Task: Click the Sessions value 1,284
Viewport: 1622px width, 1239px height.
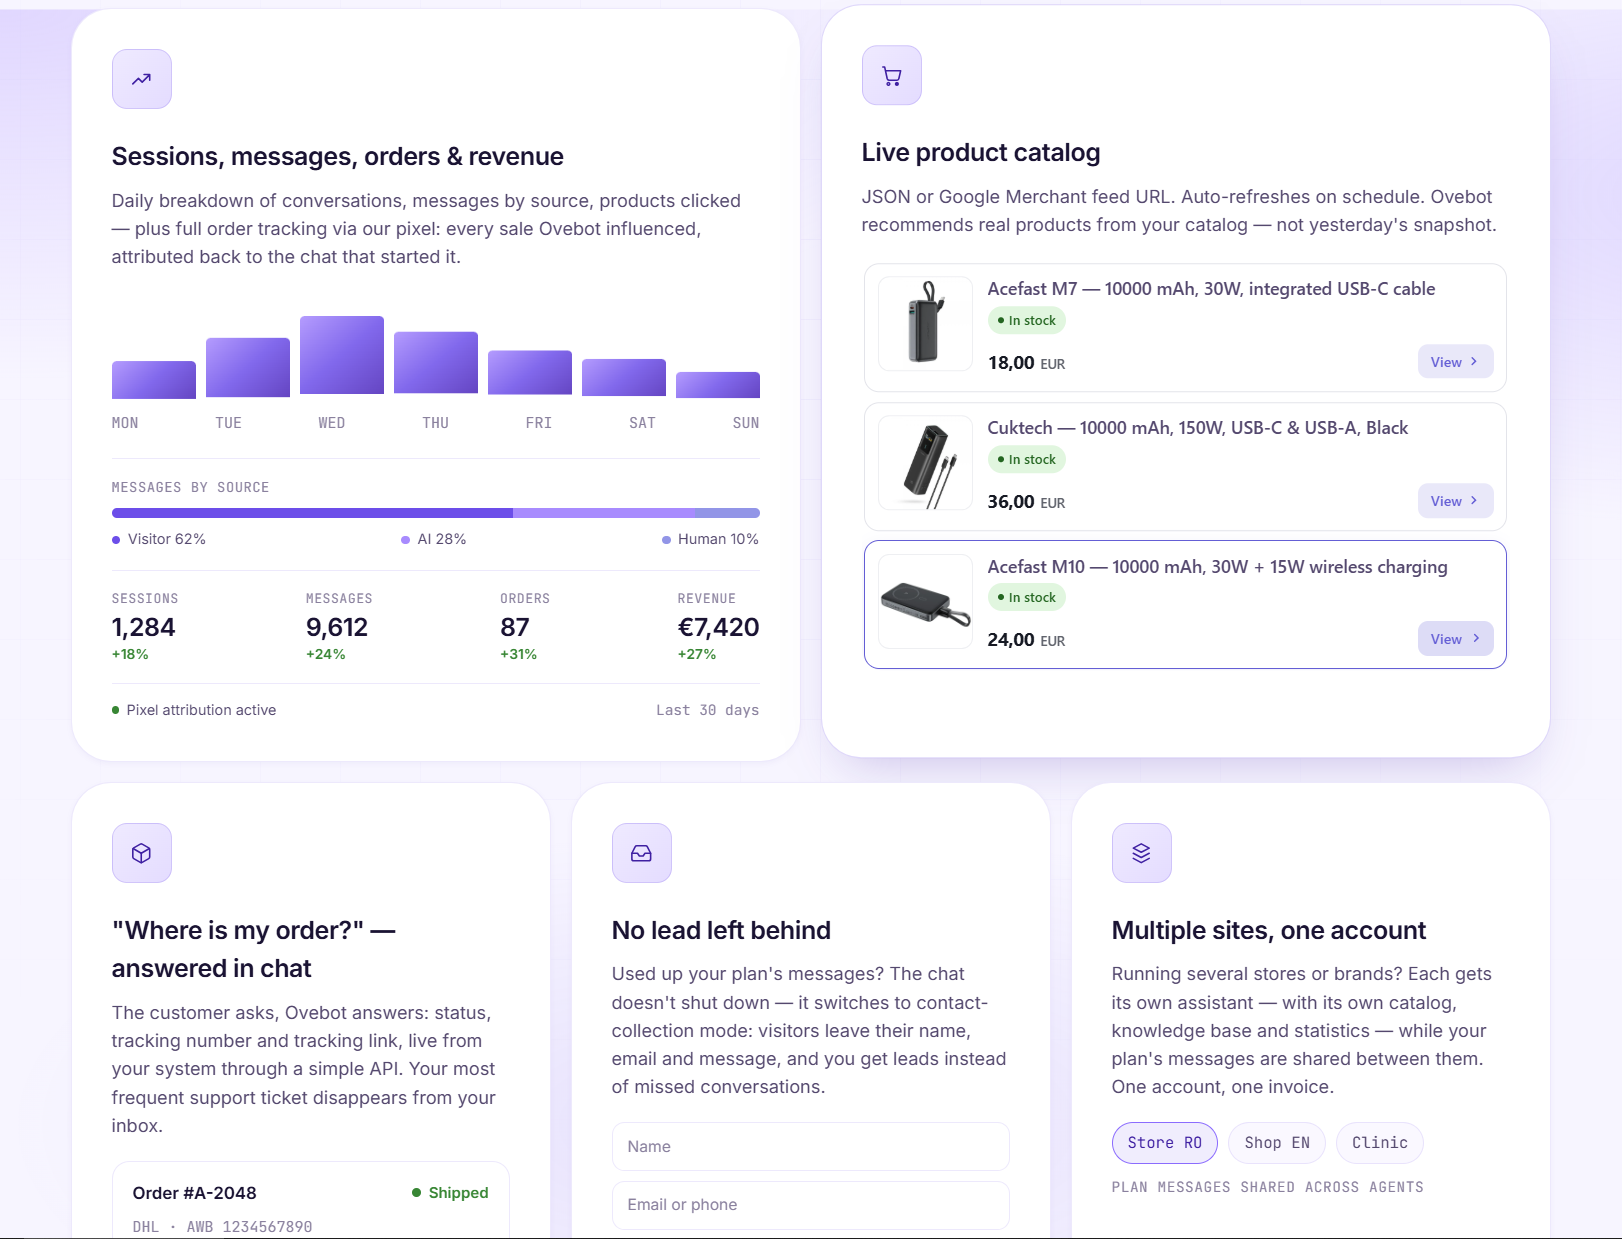Action: (143, 628)
